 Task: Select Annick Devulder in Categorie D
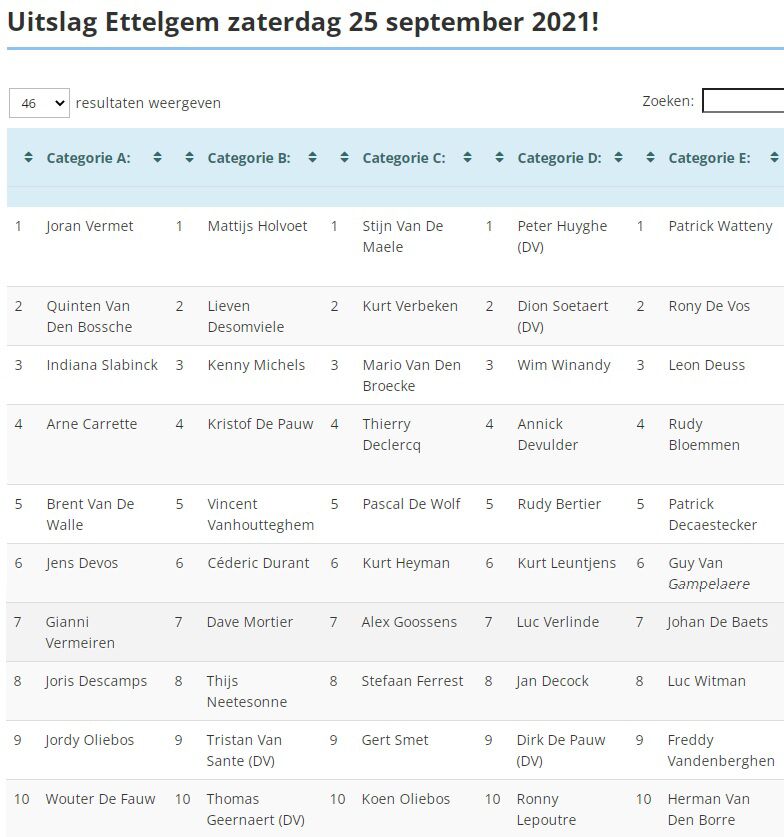click(548, 435)
